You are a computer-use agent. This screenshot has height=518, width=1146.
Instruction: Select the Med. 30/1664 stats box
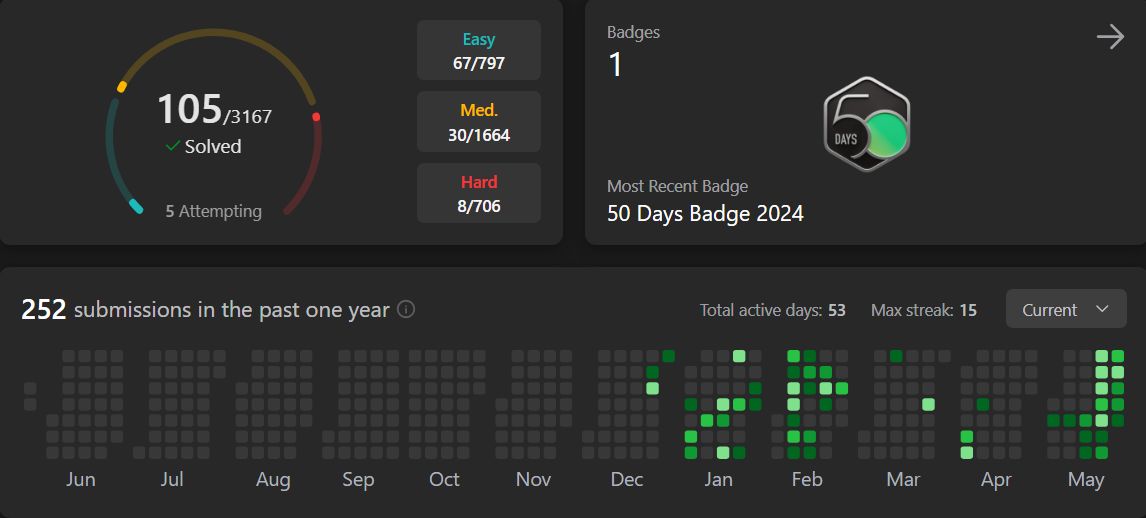click(x=479, y=122)
